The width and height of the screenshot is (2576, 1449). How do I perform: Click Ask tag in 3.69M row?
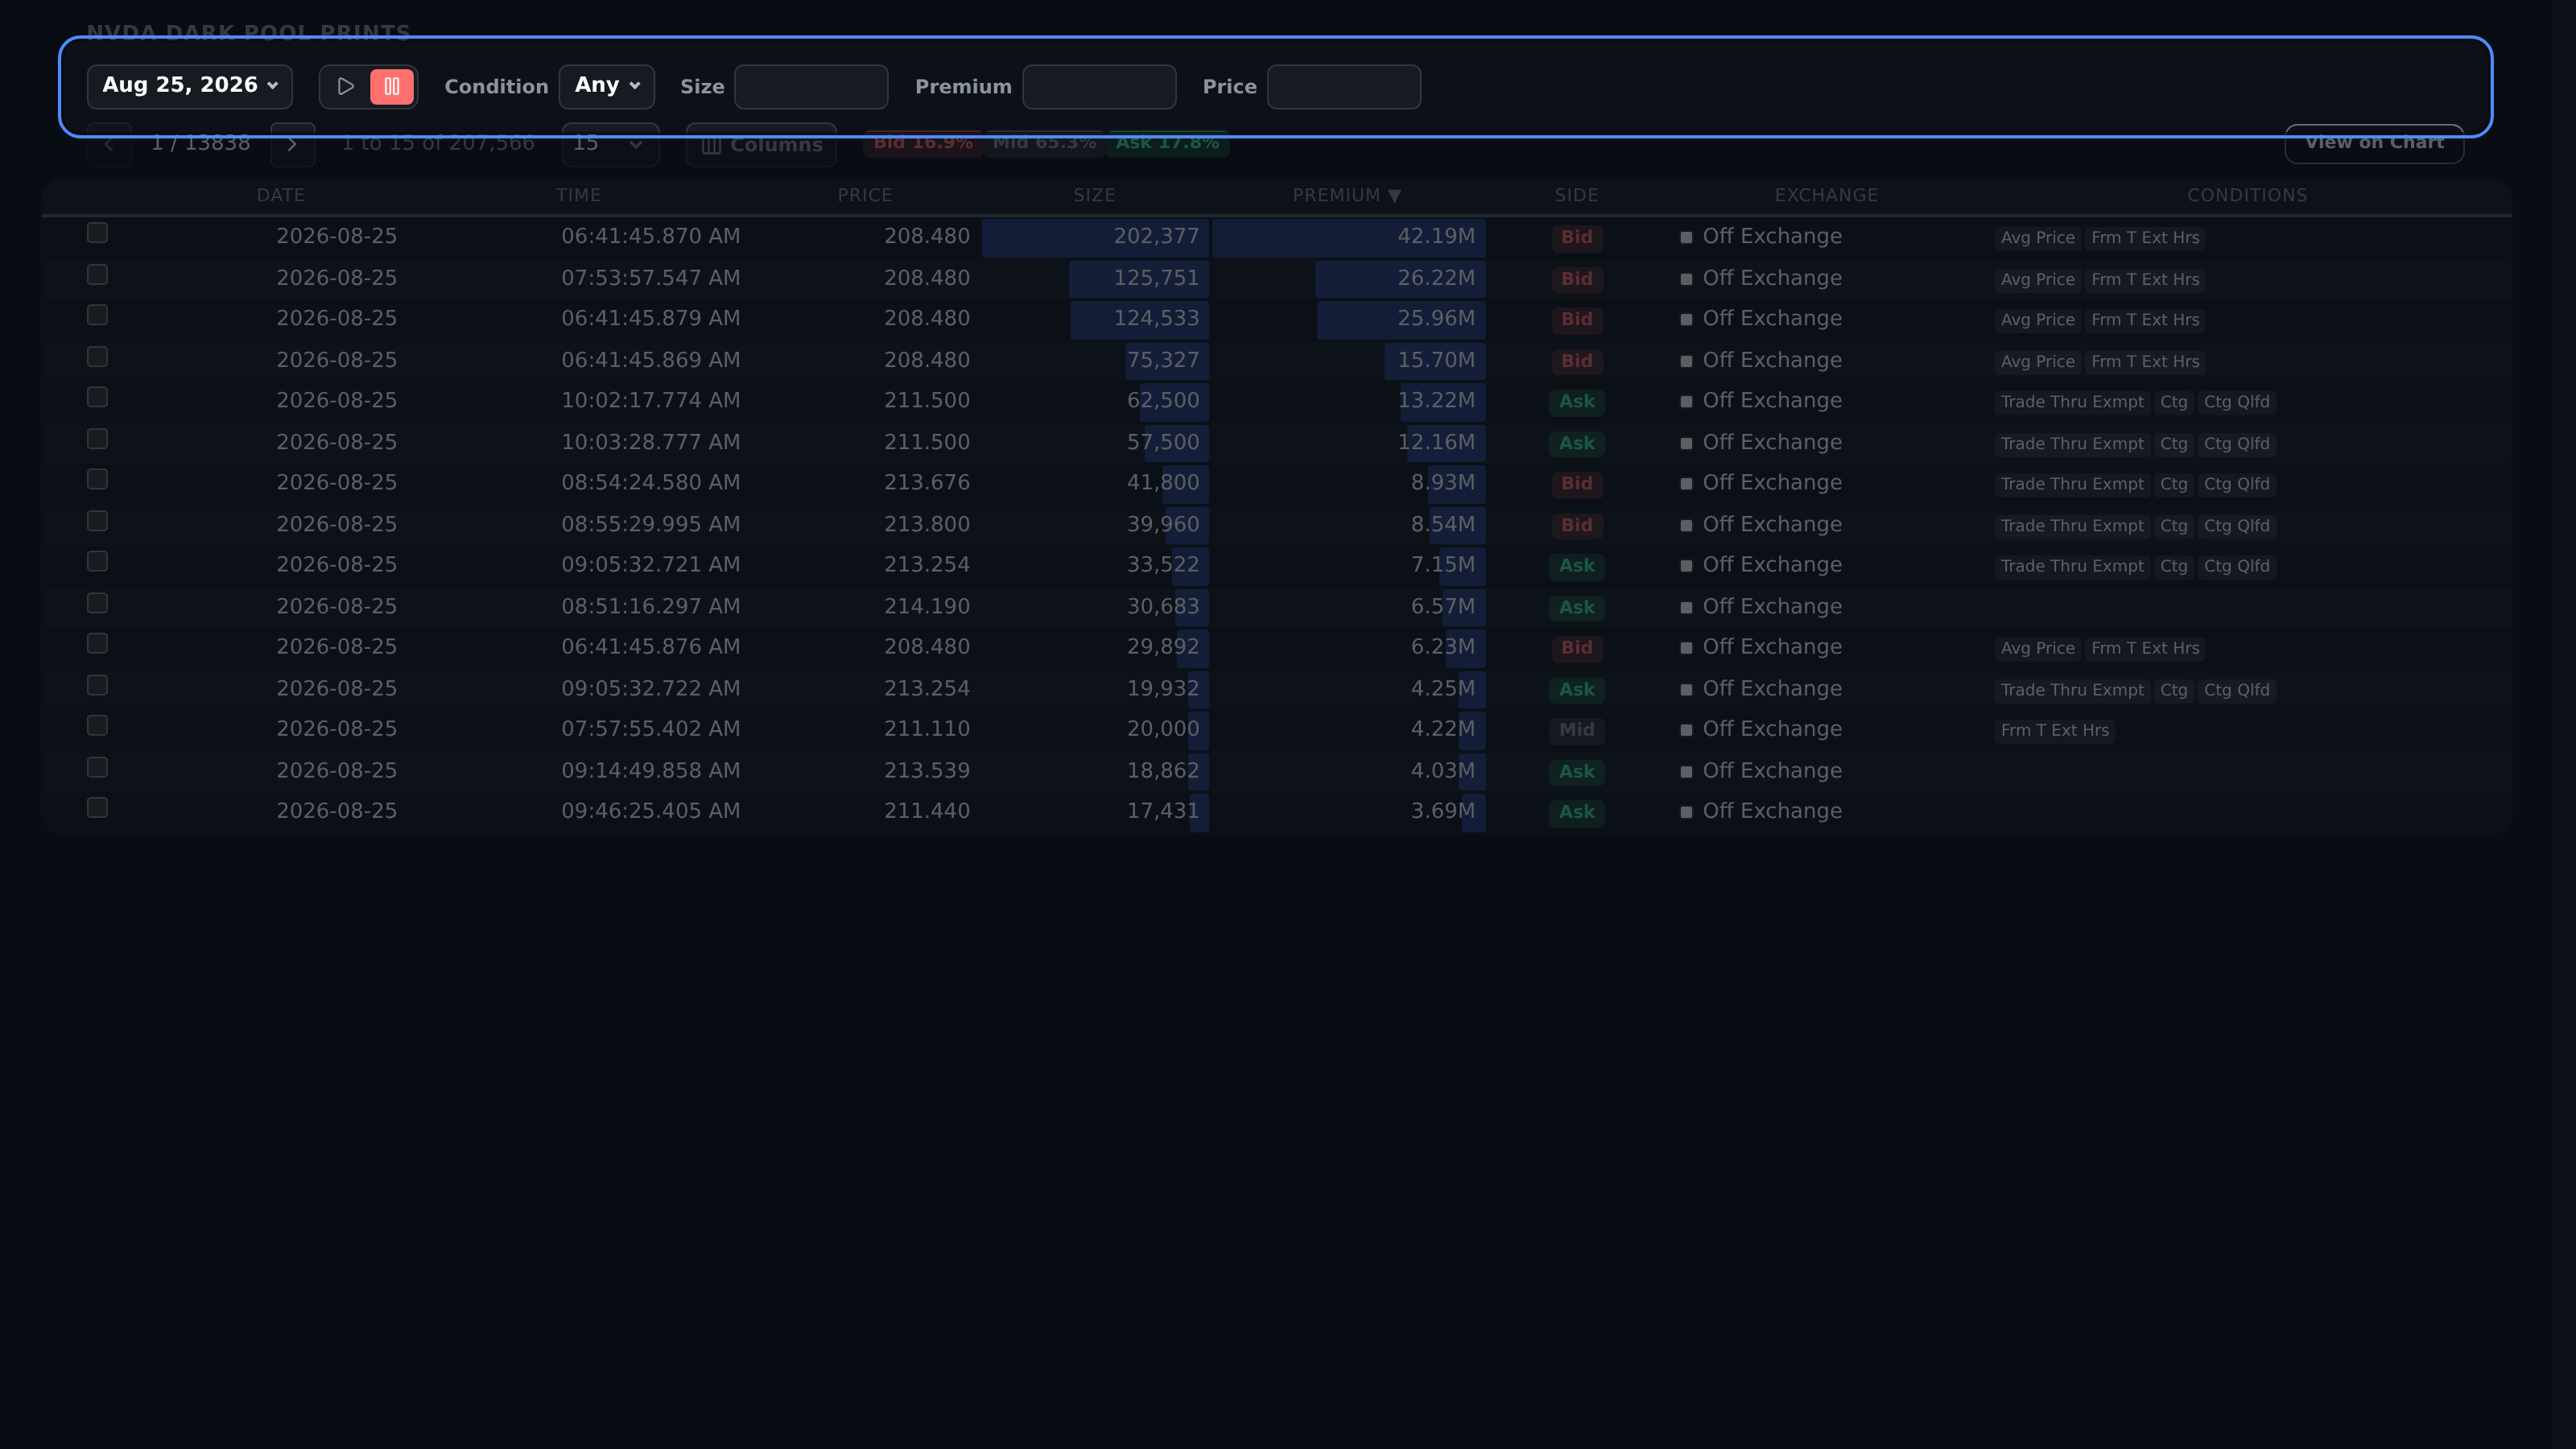pyautogui.click(x=1577, y=812)
